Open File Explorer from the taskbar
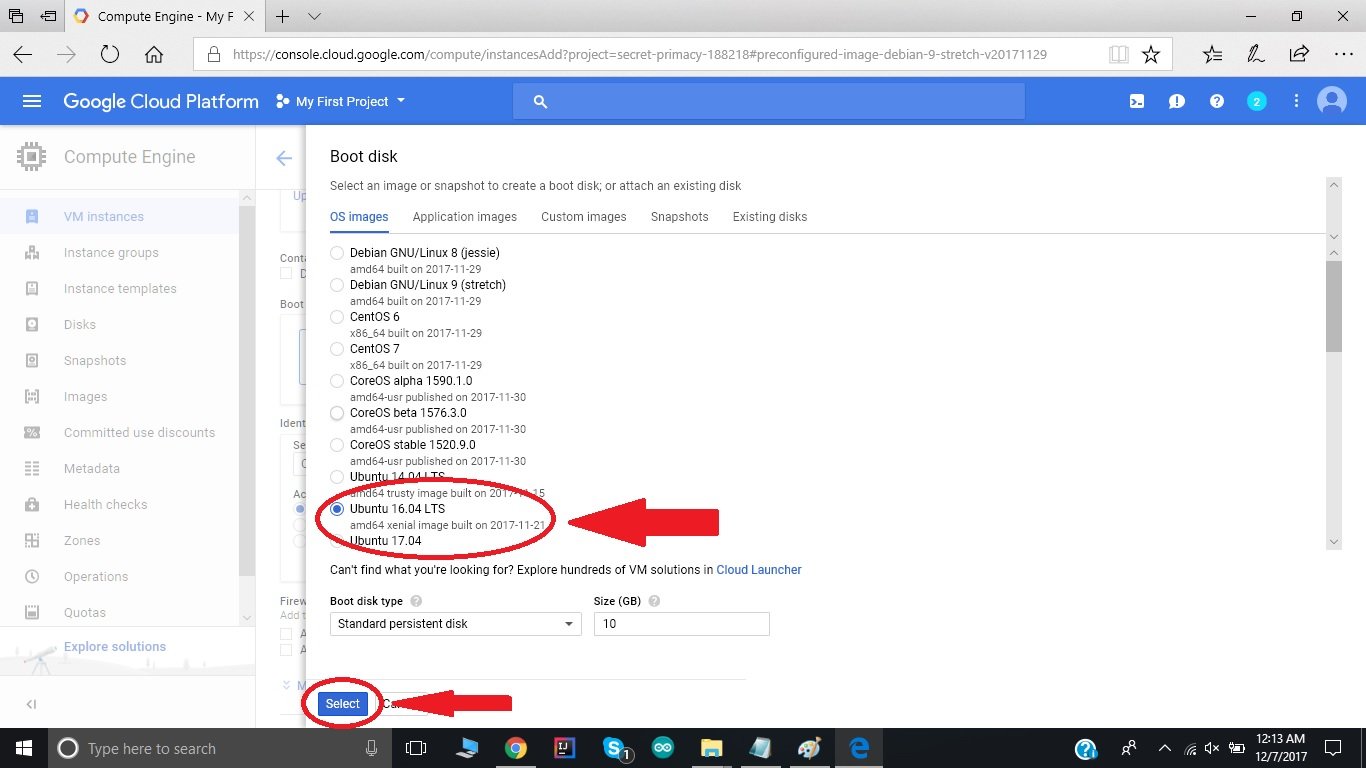1366x768 pixels. point(711,748)
